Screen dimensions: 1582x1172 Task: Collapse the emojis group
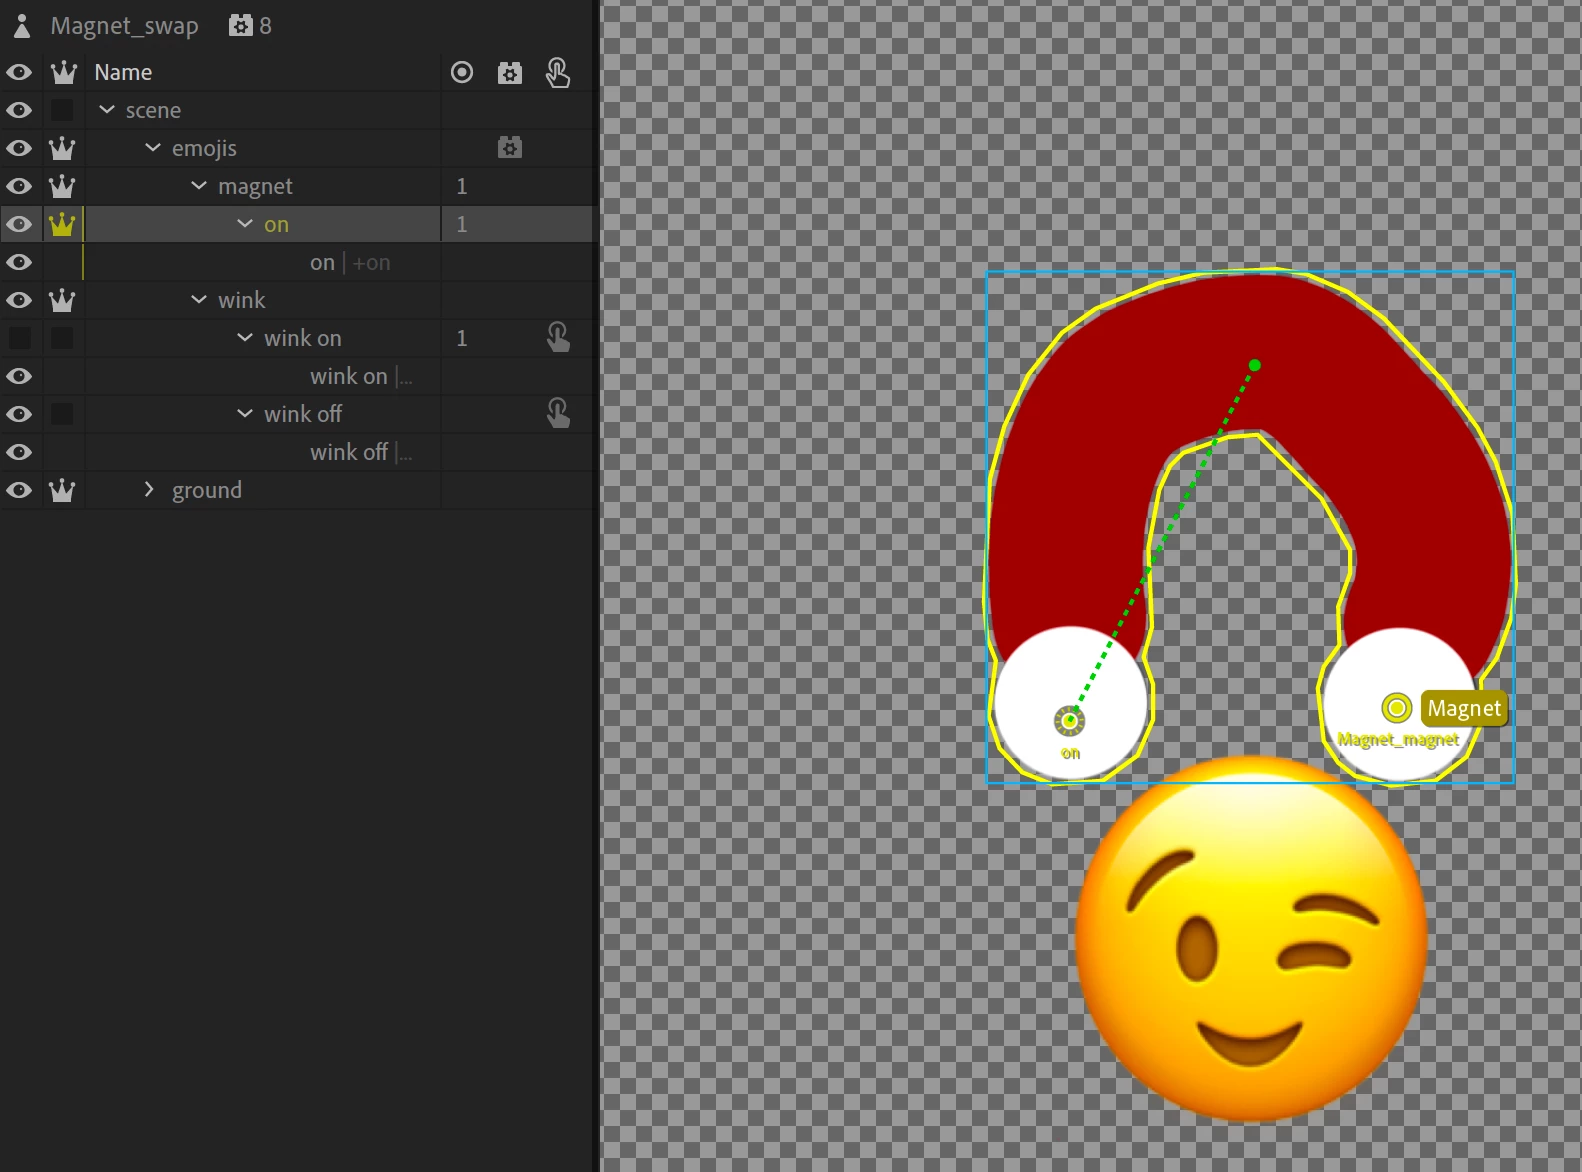pyautogui.click(x=153, y=148)
